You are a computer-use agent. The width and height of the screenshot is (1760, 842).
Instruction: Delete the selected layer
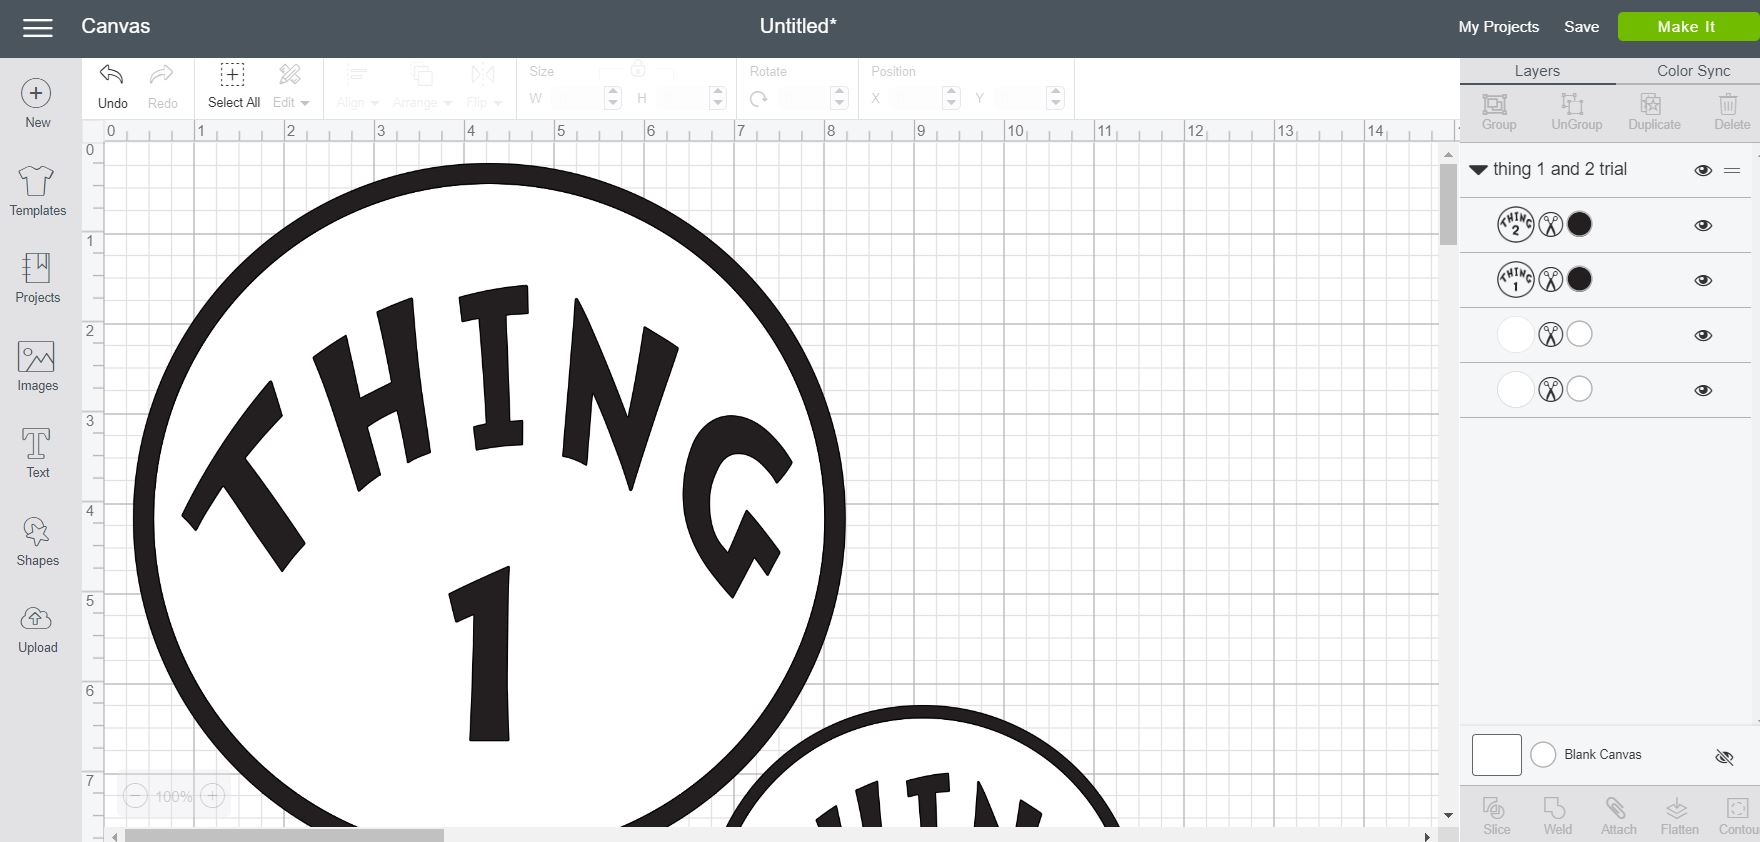pyautogui.click(x=1731, y=112)
